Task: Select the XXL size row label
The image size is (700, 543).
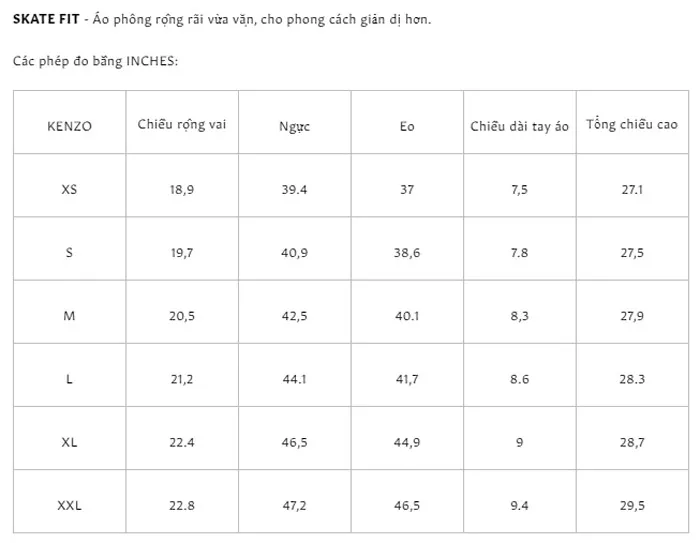Action: (69, 505)
